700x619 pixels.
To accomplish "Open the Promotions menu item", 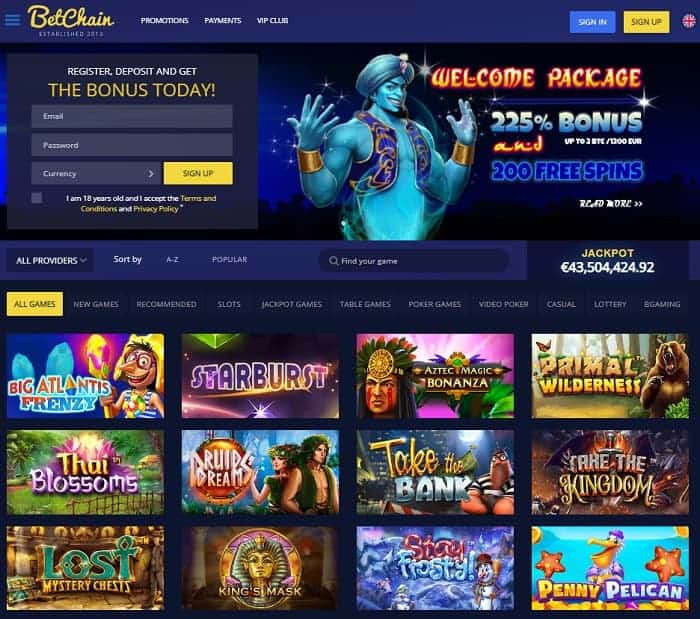I will click(x=164, y=21).
